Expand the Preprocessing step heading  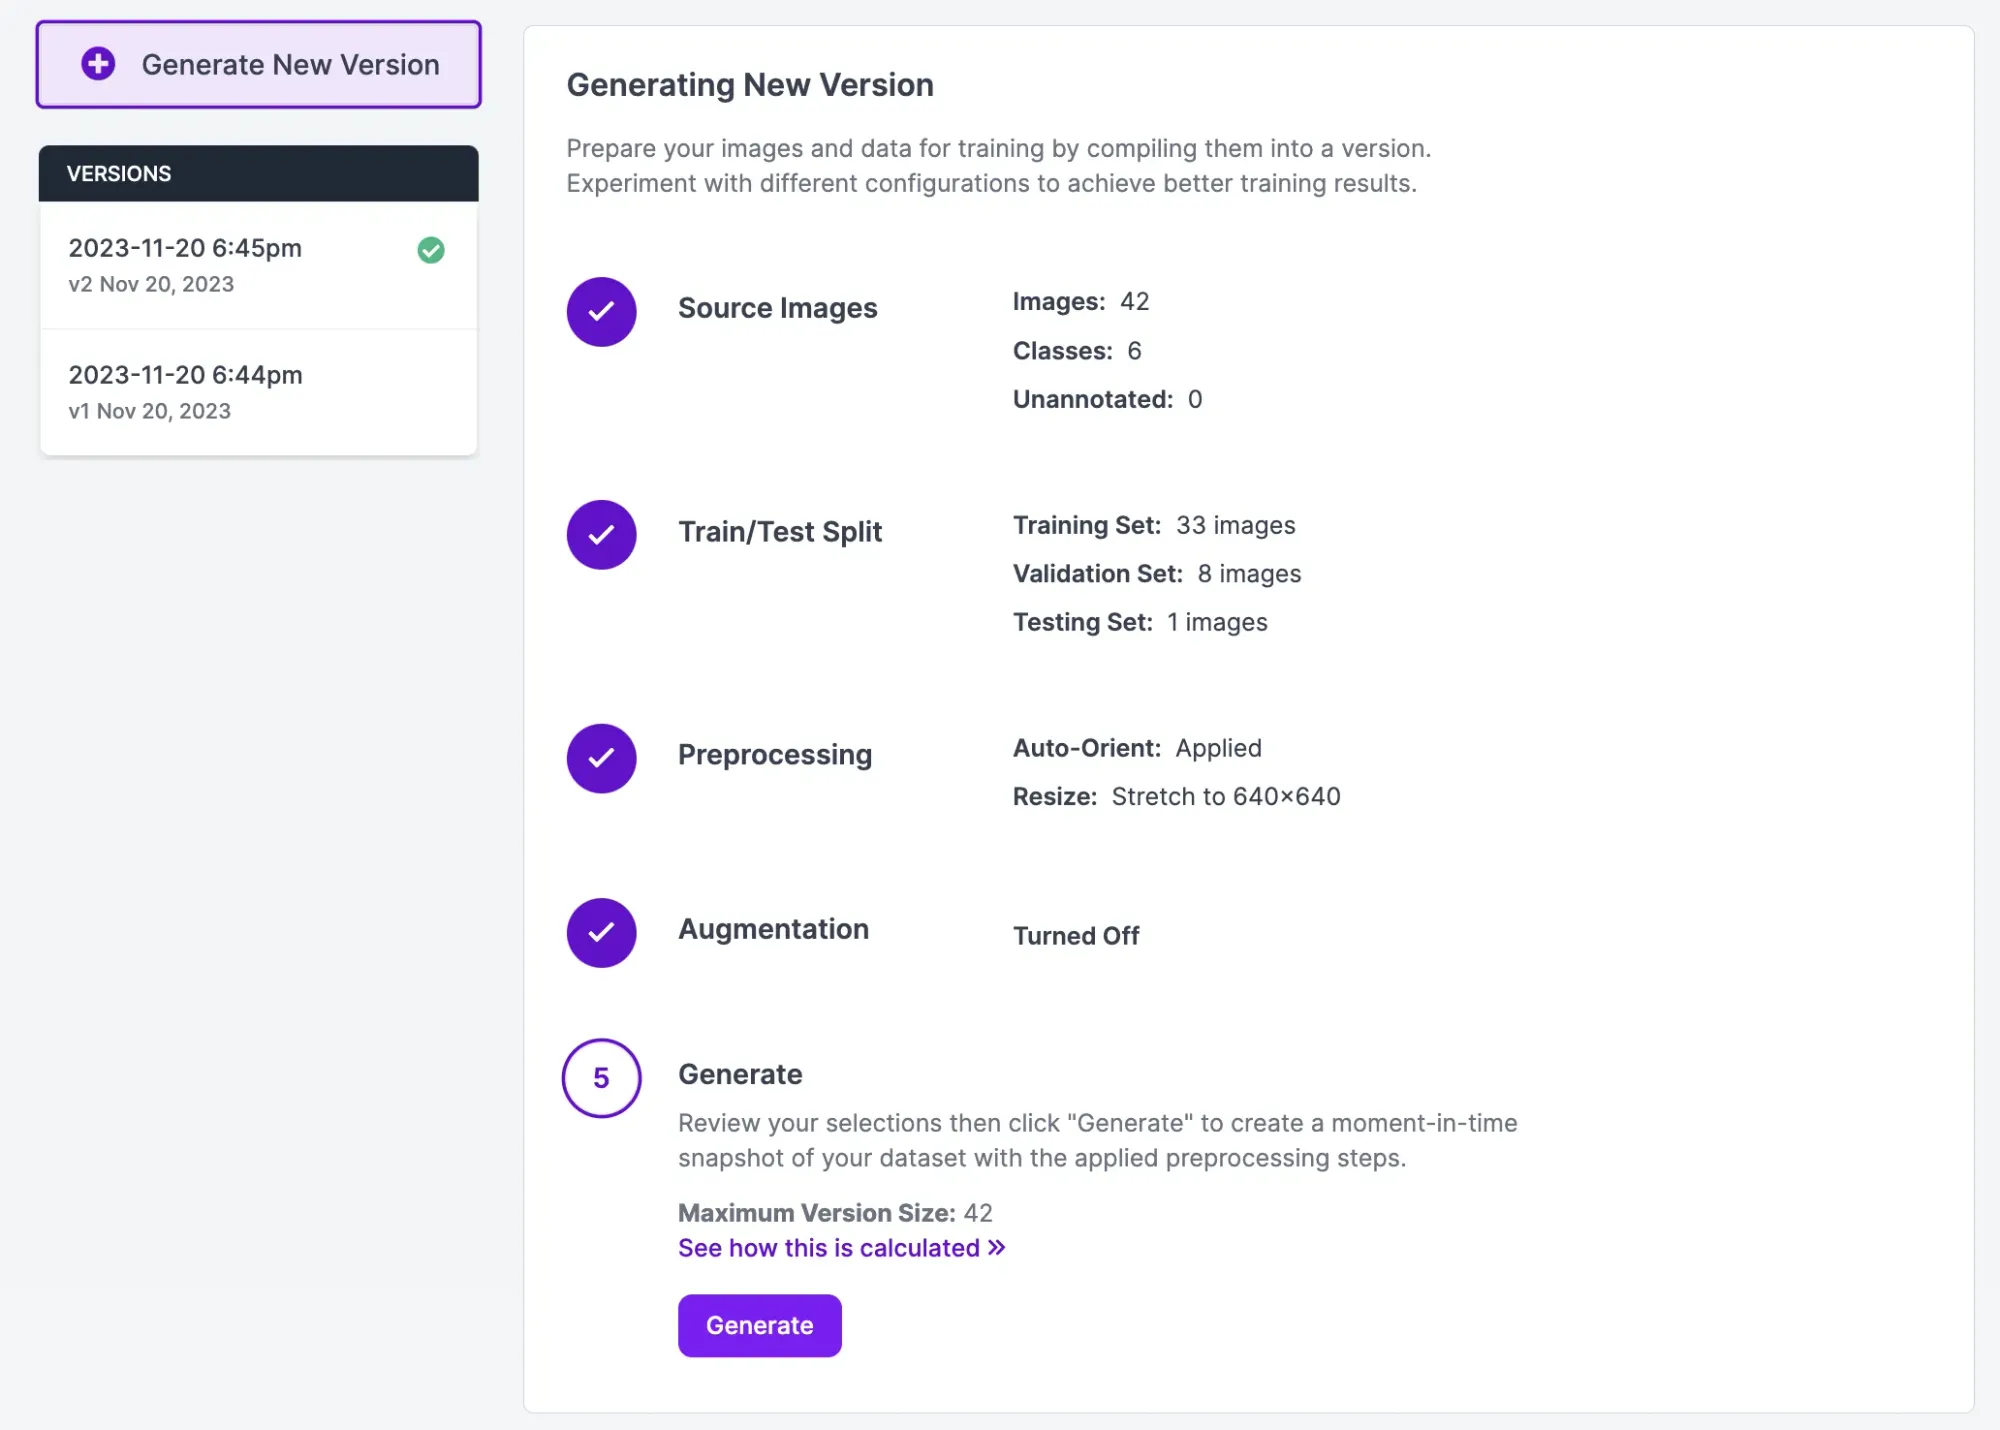point(774,755)
